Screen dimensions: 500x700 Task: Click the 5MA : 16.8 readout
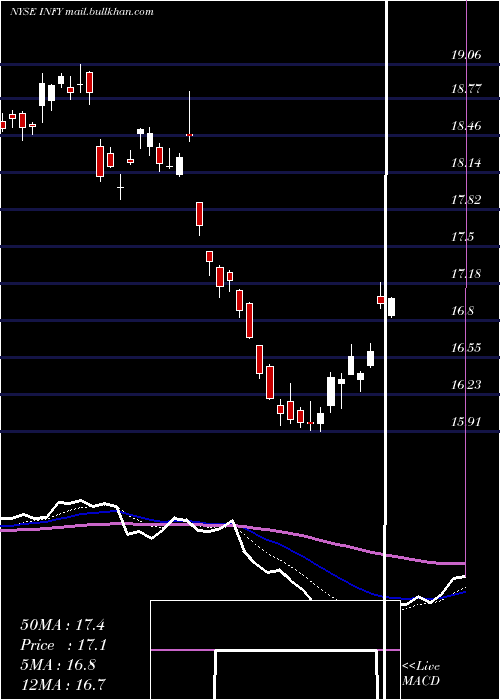(58, 665)
